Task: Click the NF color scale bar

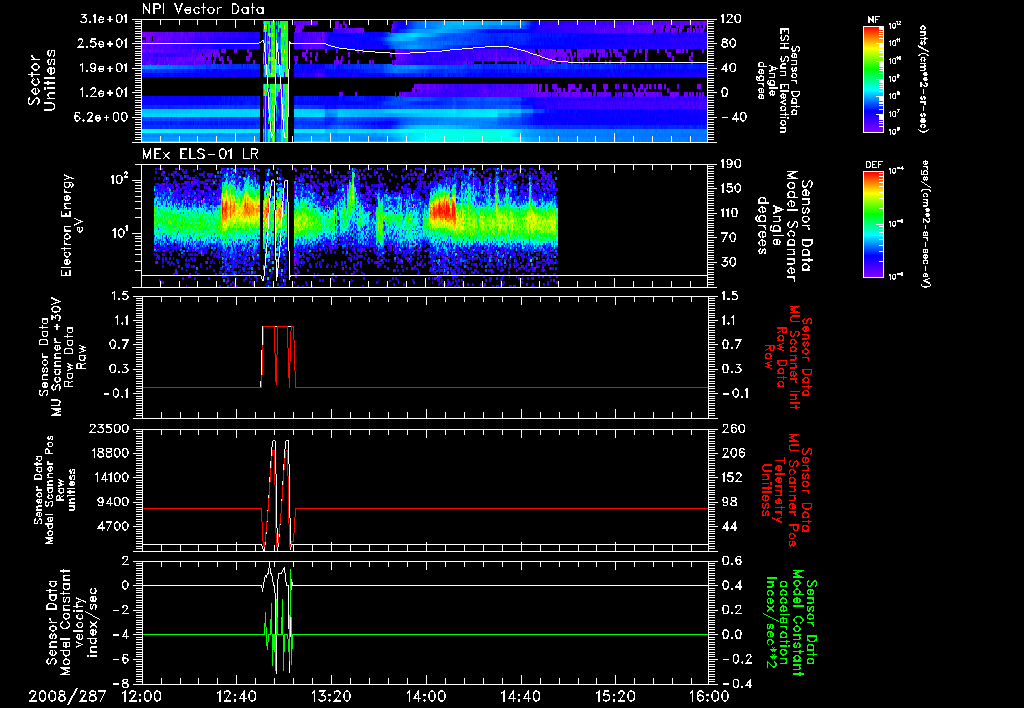Action: point(873,78)
